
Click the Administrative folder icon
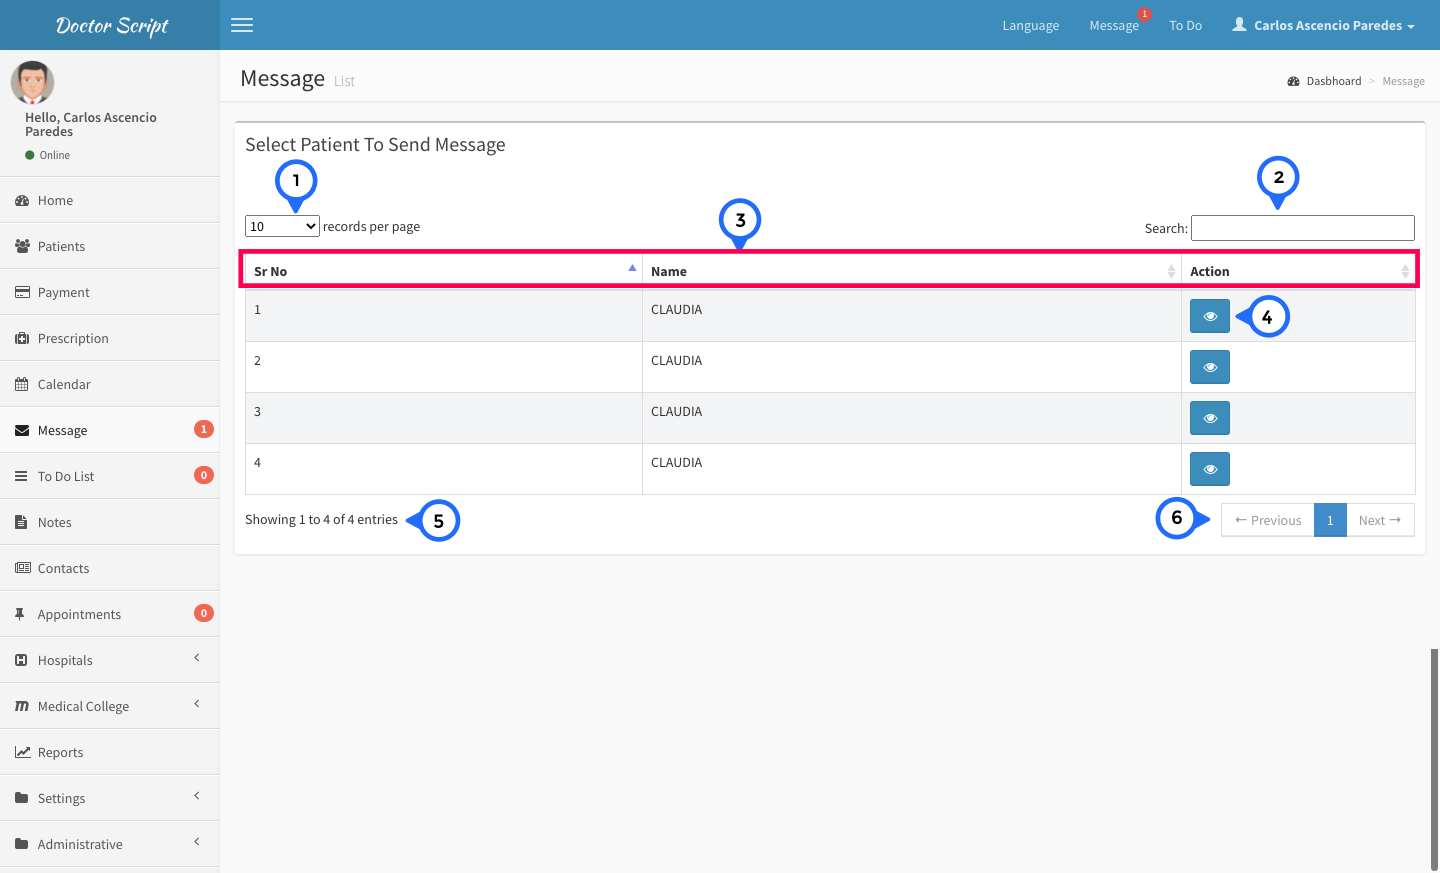22,844
